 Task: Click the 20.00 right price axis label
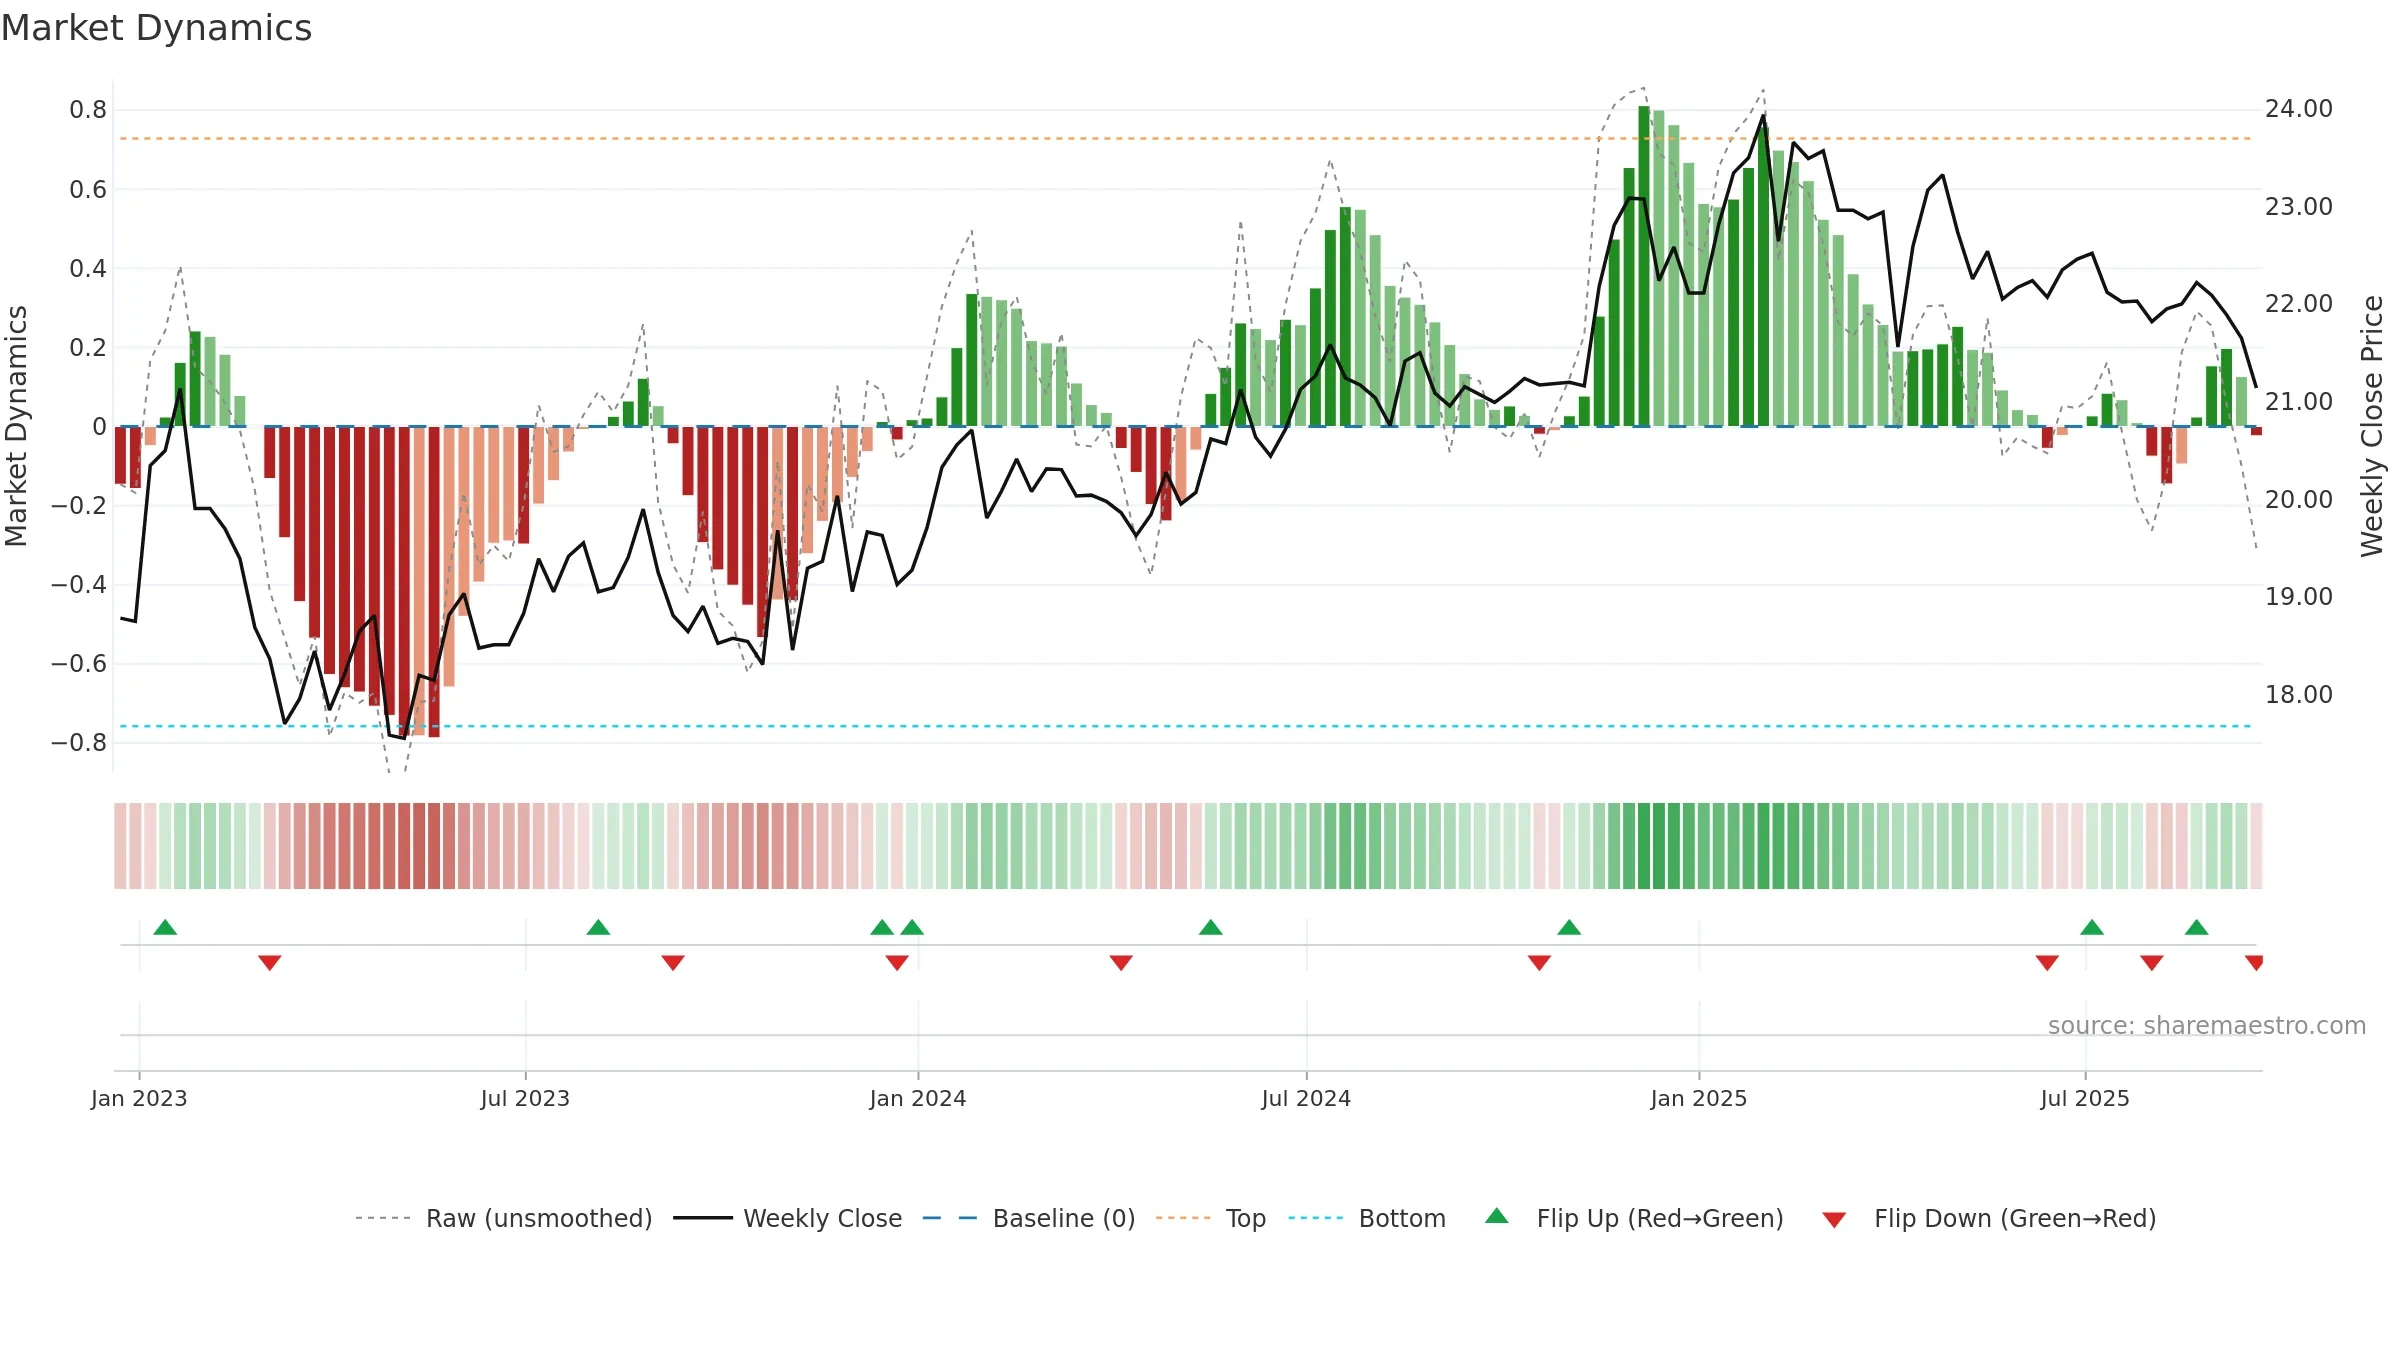(2299, 499)
